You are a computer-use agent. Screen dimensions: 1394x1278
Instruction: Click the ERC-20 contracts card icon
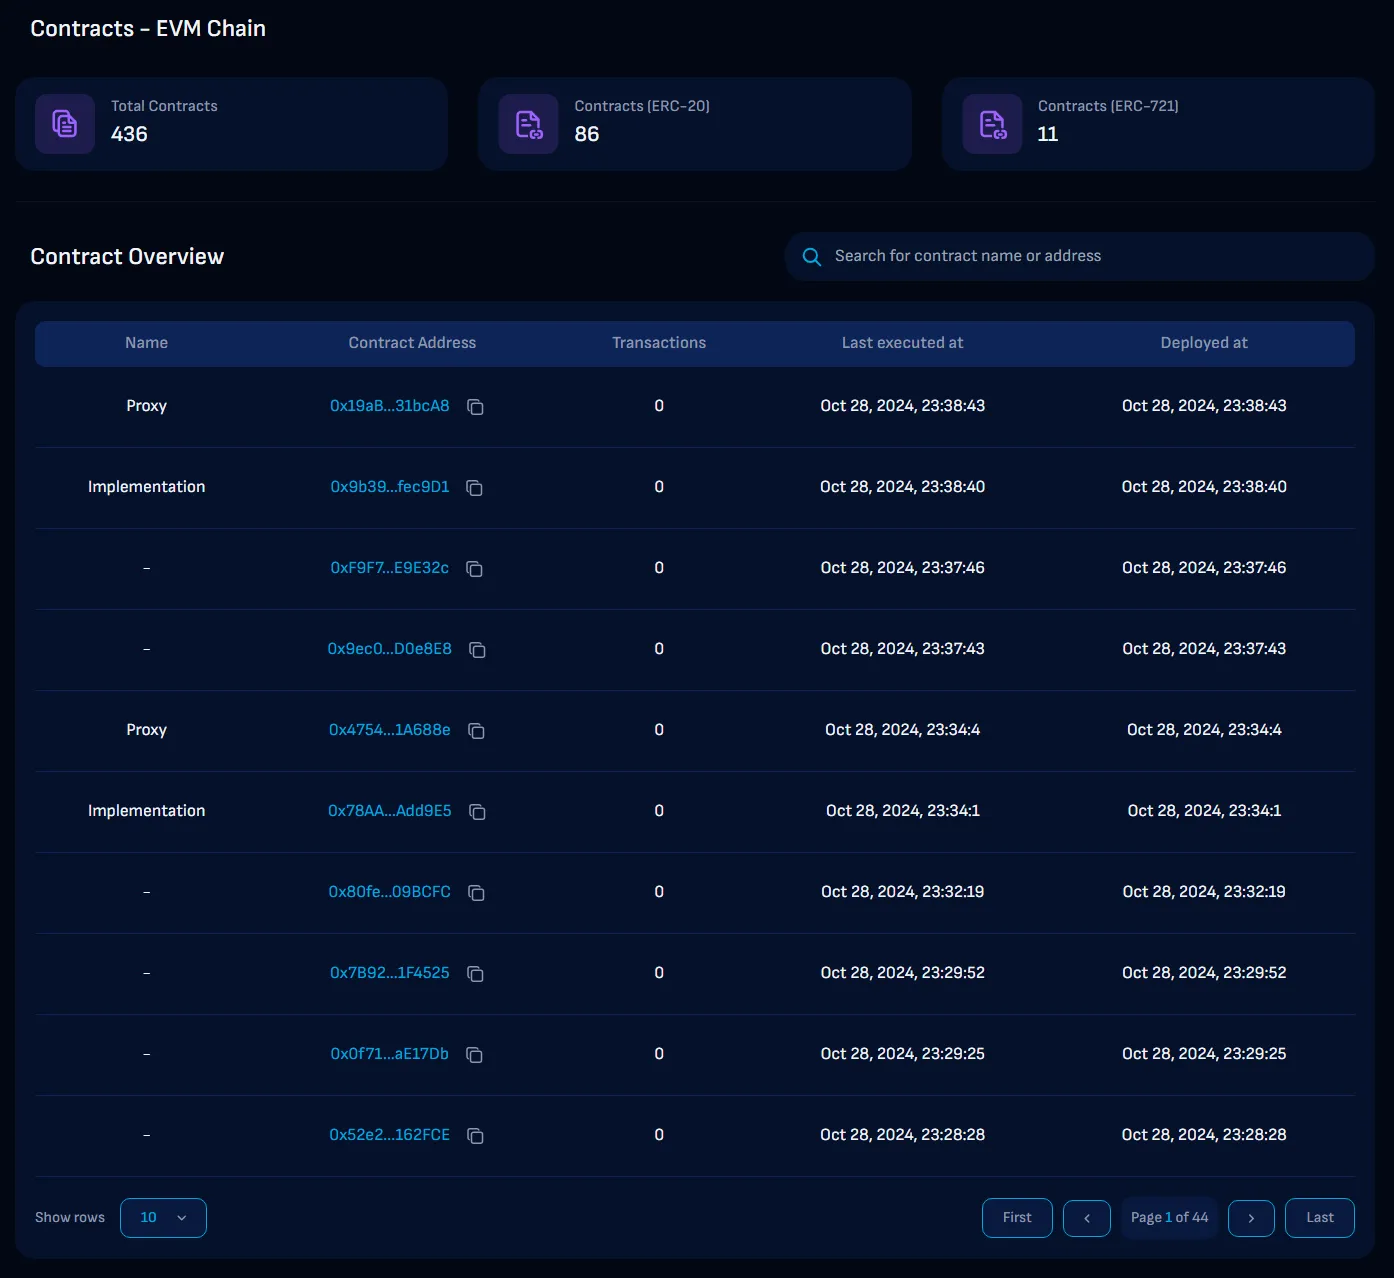[x=528, y=124]
